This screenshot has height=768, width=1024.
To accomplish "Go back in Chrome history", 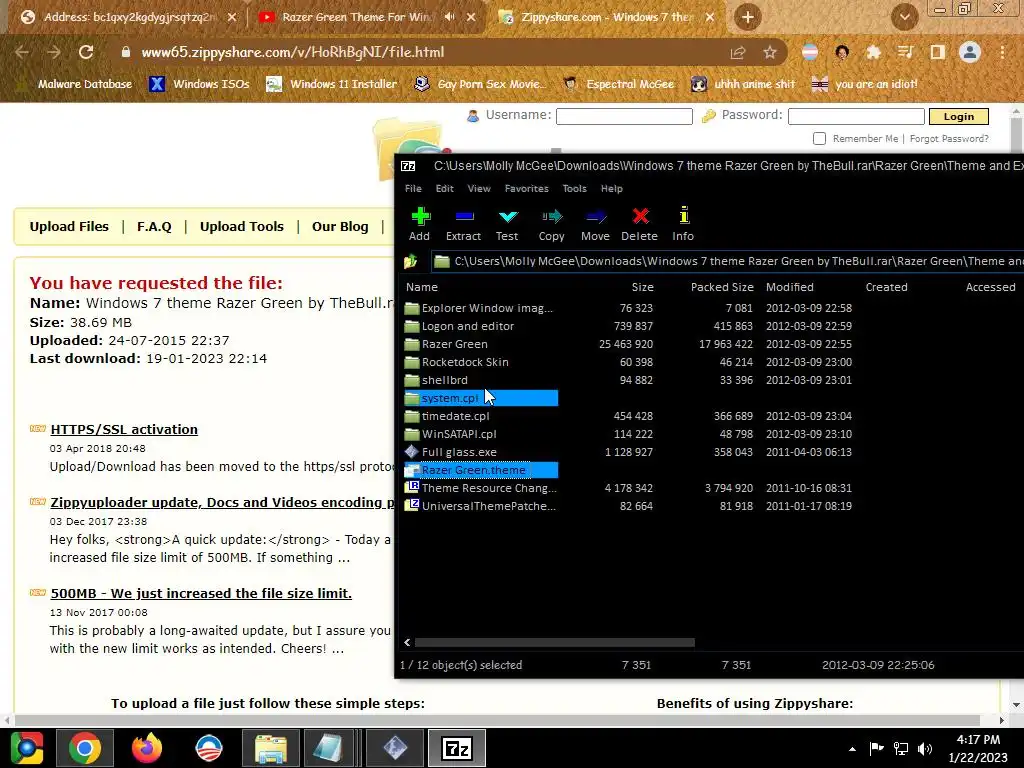I will click(x=22, y=52).
